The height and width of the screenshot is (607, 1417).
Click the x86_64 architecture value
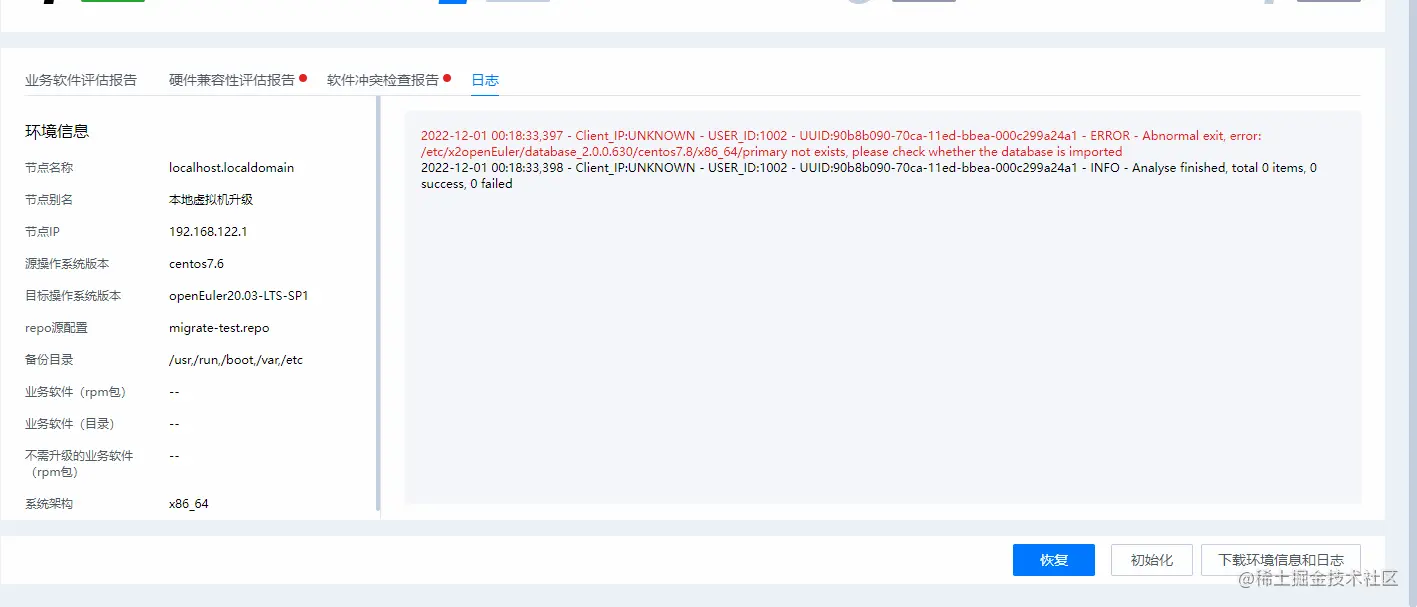pyautogui.click(x=189, y=504)
